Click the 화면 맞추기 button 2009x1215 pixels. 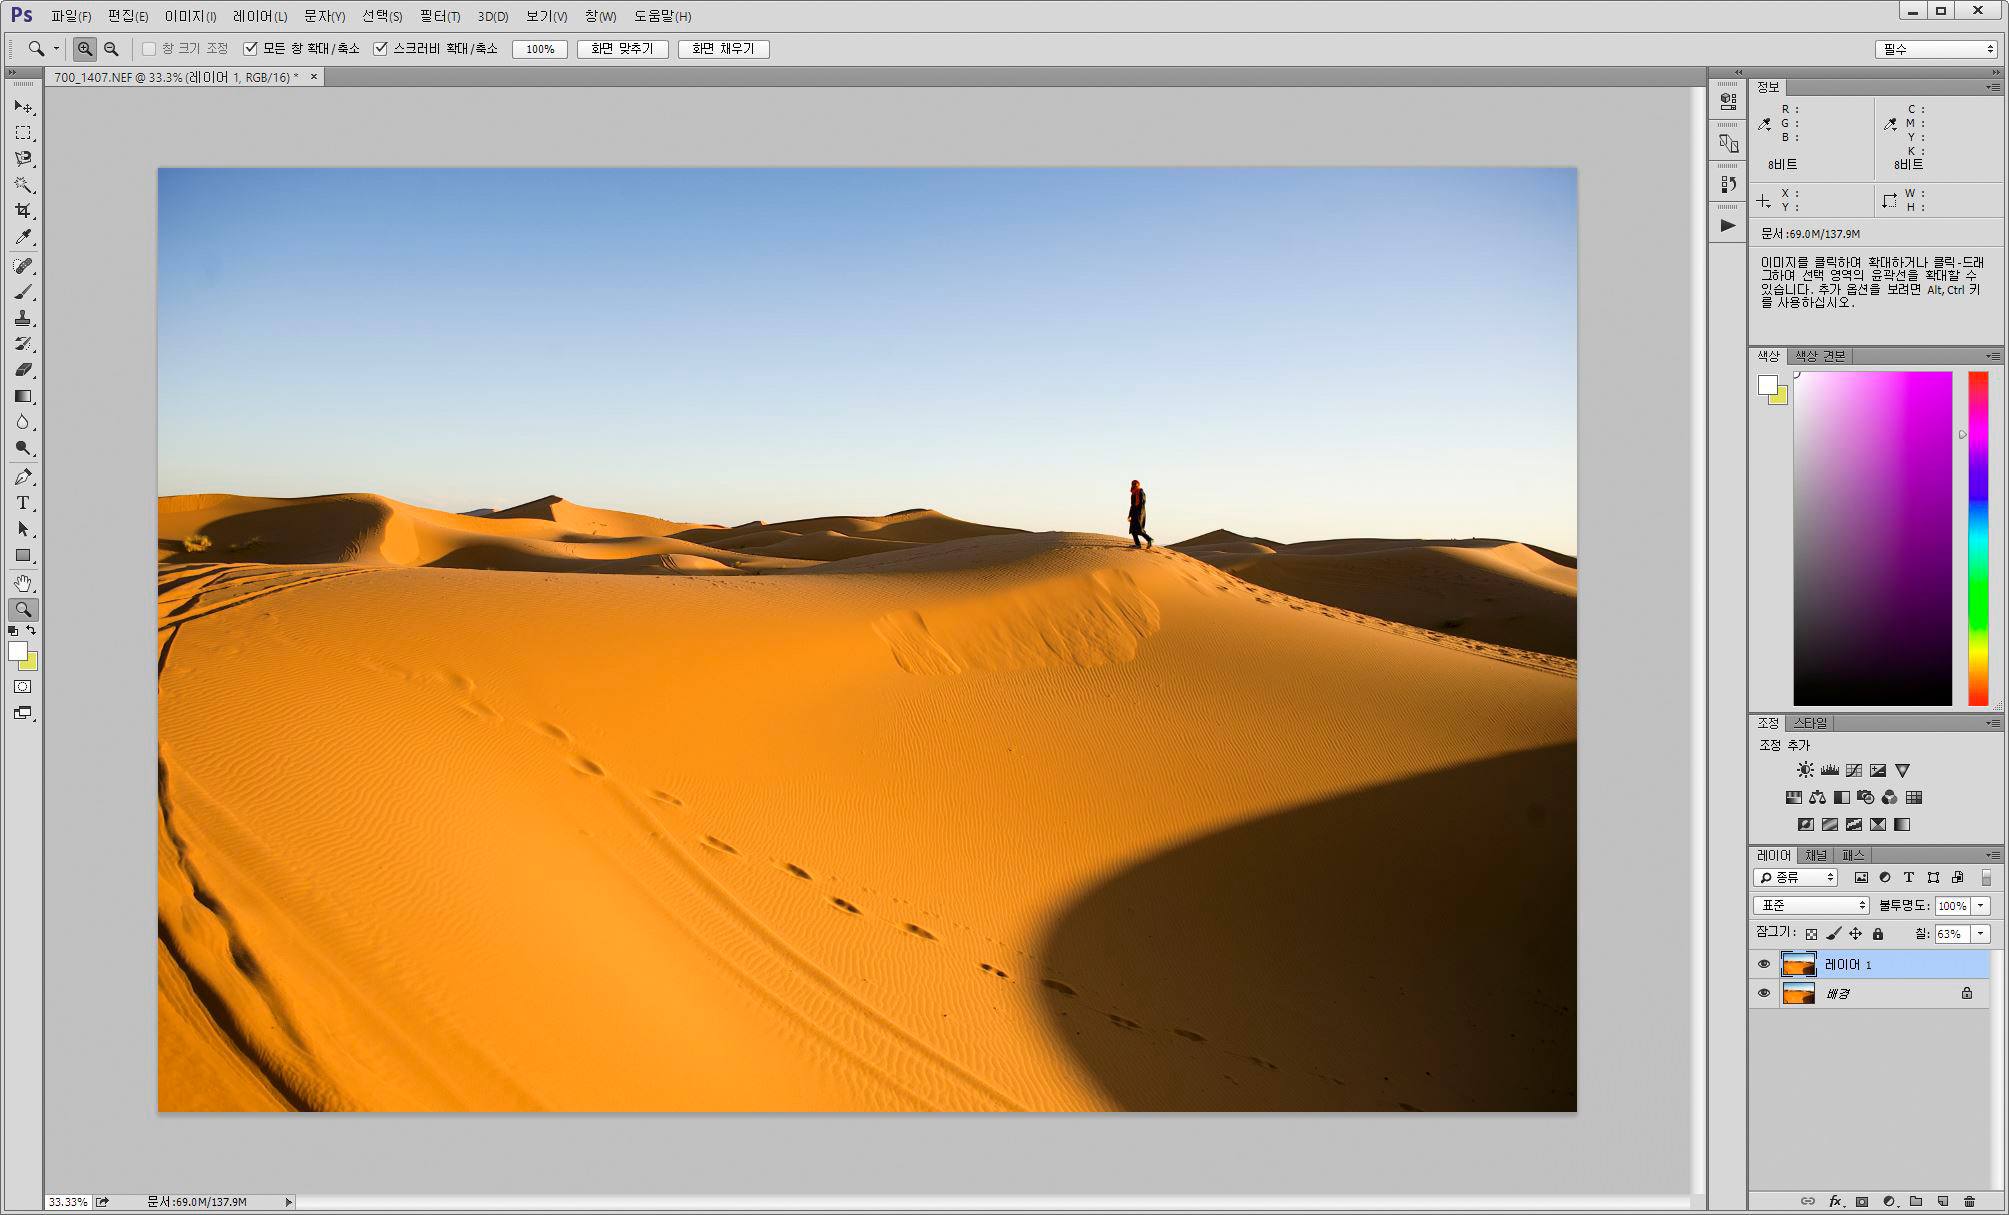pos(622,49)
